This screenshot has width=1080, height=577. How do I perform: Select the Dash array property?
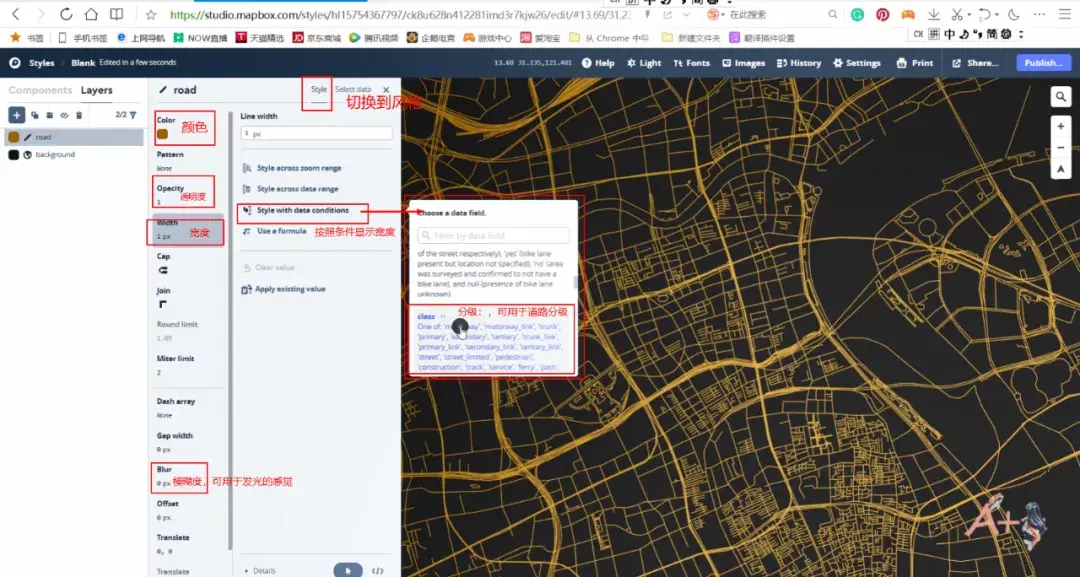pyautogui.click(x=189, y=408)
